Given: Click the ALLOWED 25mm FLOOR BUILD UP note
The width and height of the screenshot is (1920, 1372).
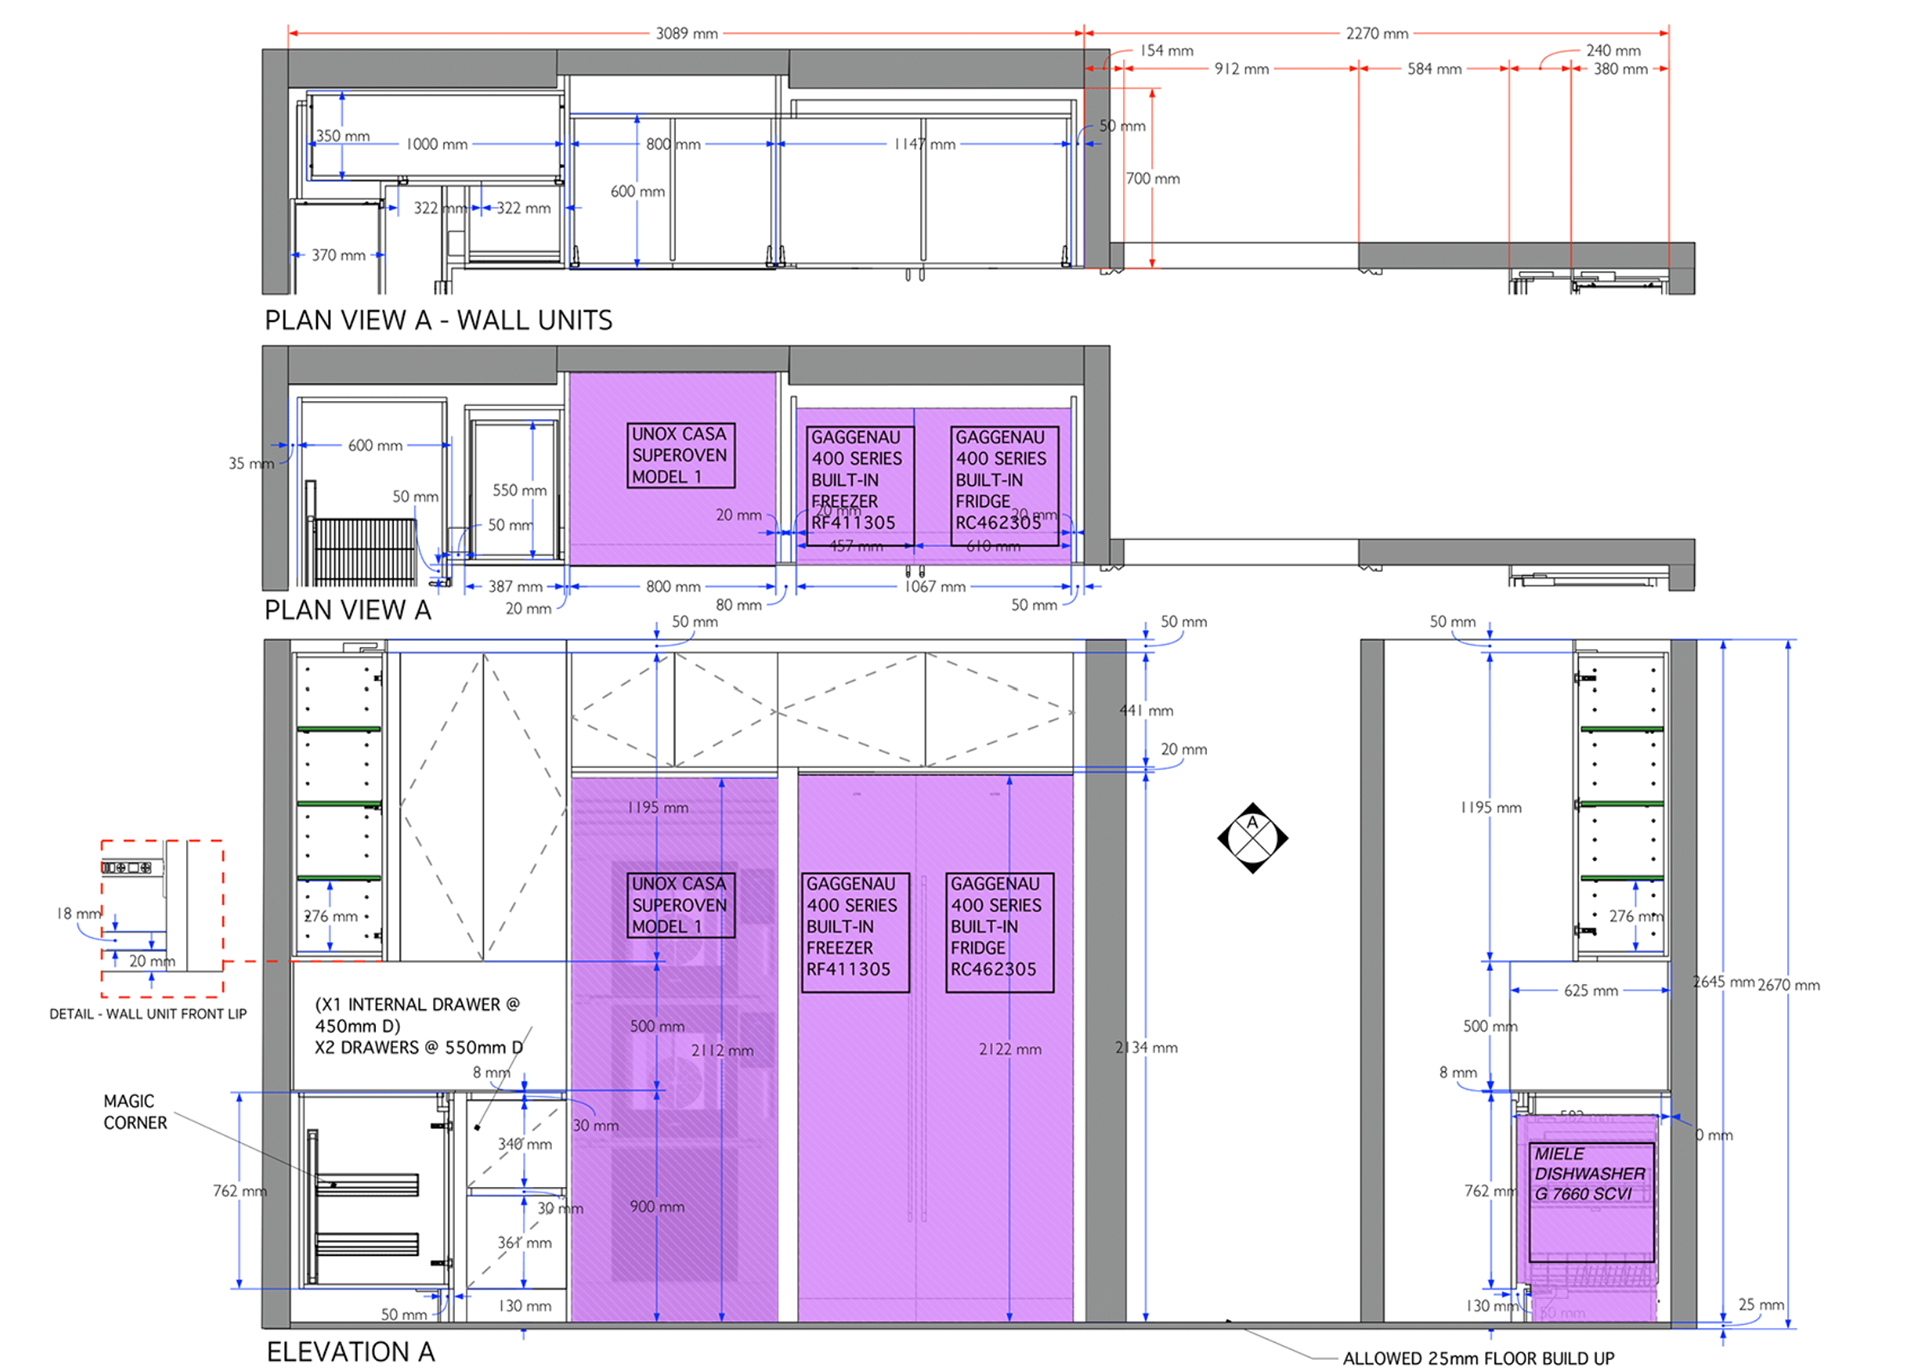Looking at the screenshot, I should click(x=1477, y=1357).
